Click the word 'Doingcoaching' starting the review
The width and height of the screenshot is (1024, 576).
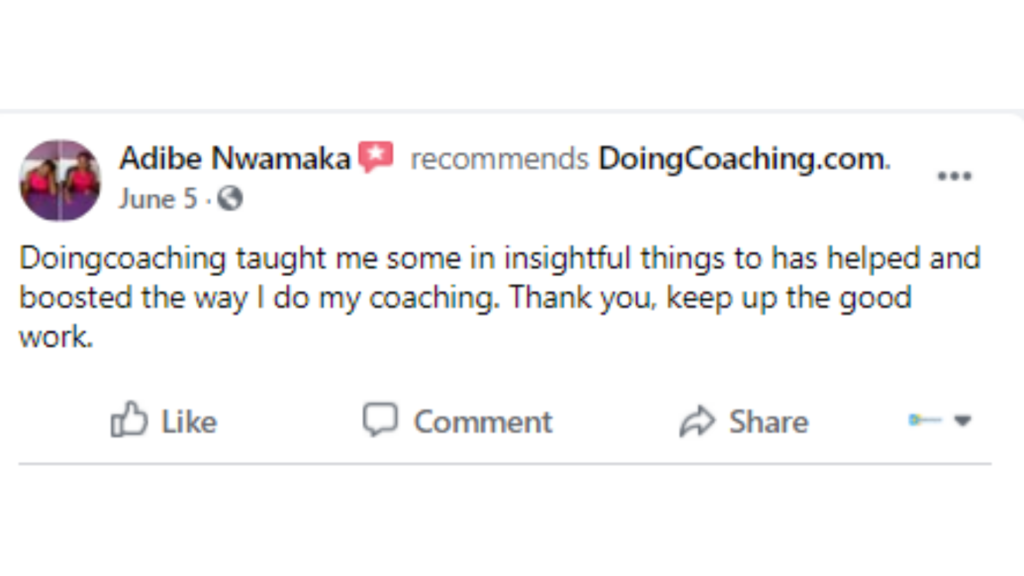point(122,259)
